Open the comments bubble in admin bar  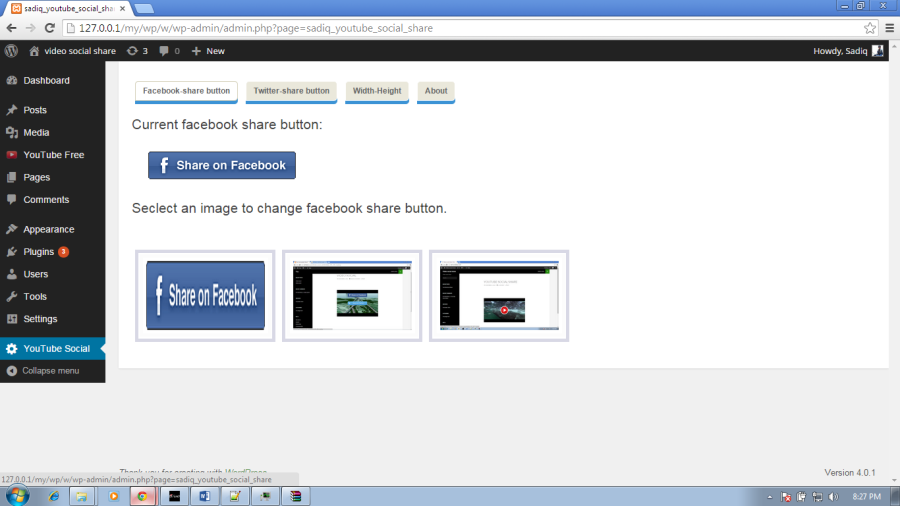click(164, 51)
